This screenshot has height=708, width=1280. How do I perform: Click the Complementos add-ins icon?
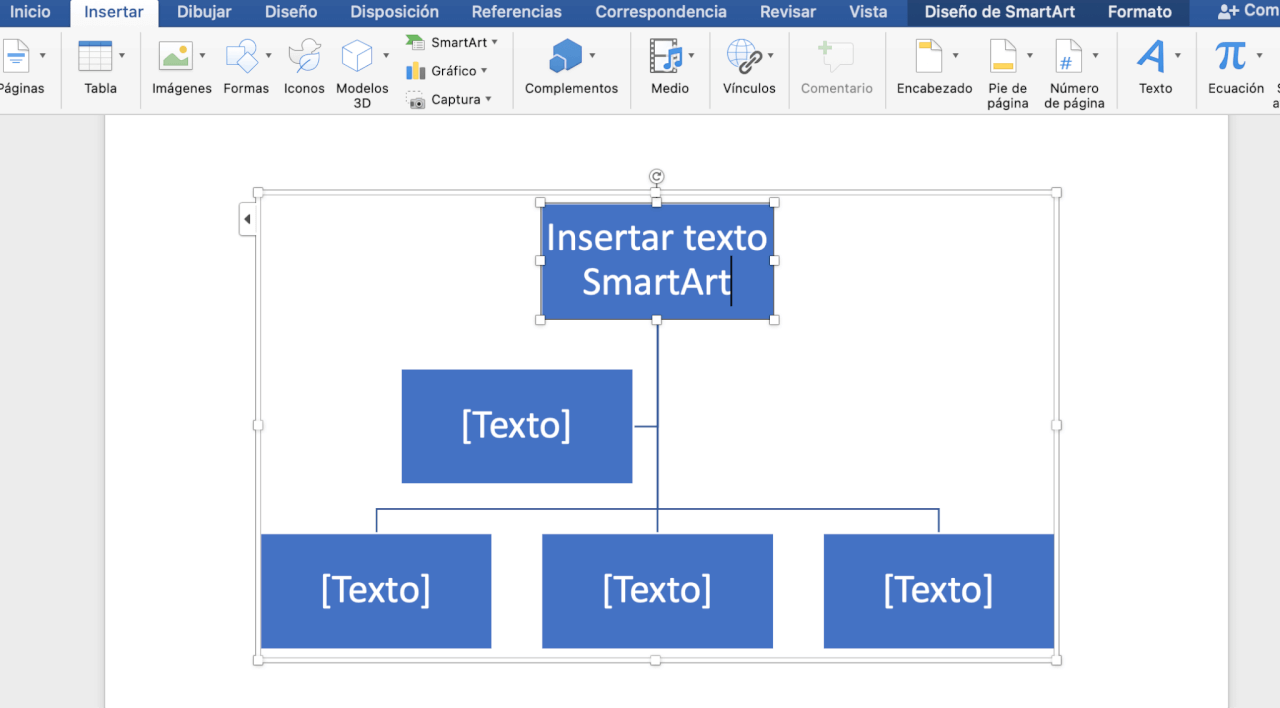[x=566, y=56]
